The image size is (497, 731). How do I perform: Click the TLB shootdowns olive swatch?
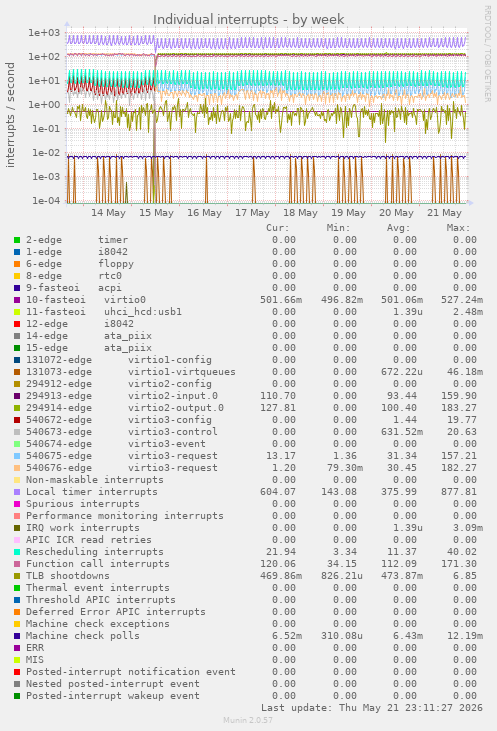(17, 576)
